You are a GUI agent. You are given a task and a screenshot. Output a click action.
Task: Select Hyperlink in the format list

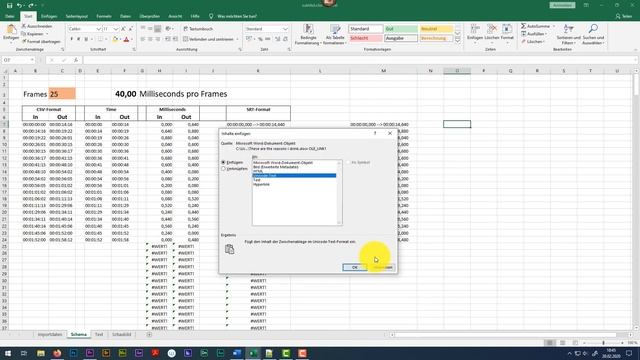point(261,184)
